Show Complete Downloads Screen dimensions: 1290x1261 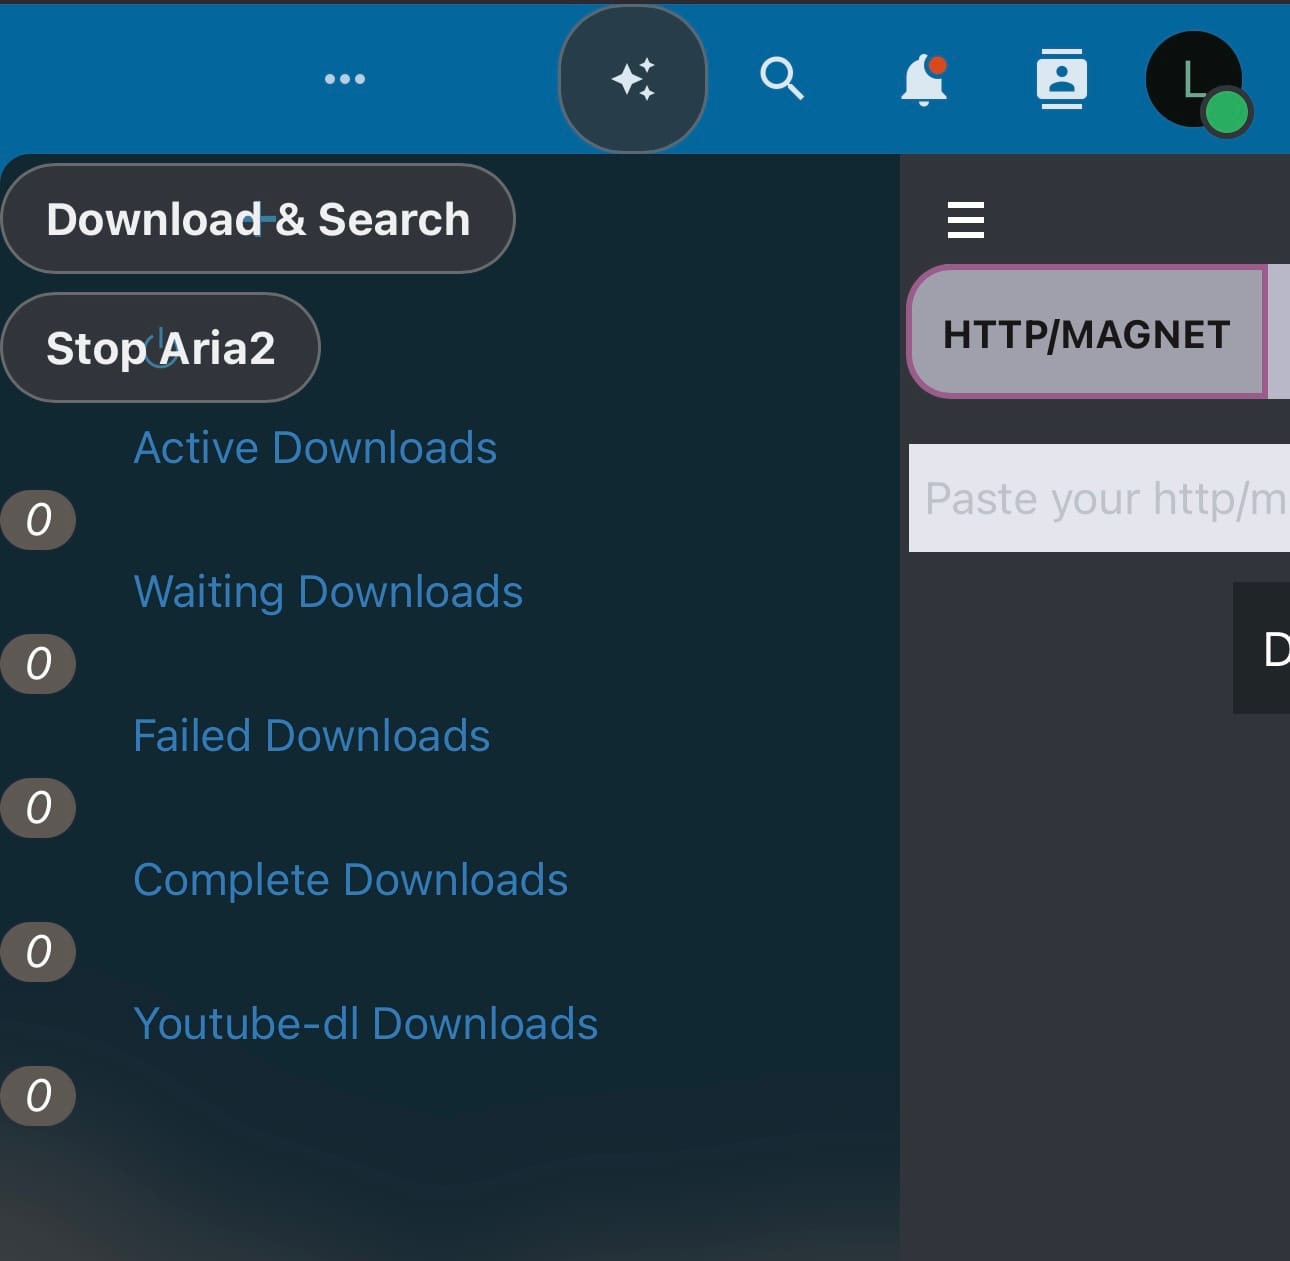point(350,880)
